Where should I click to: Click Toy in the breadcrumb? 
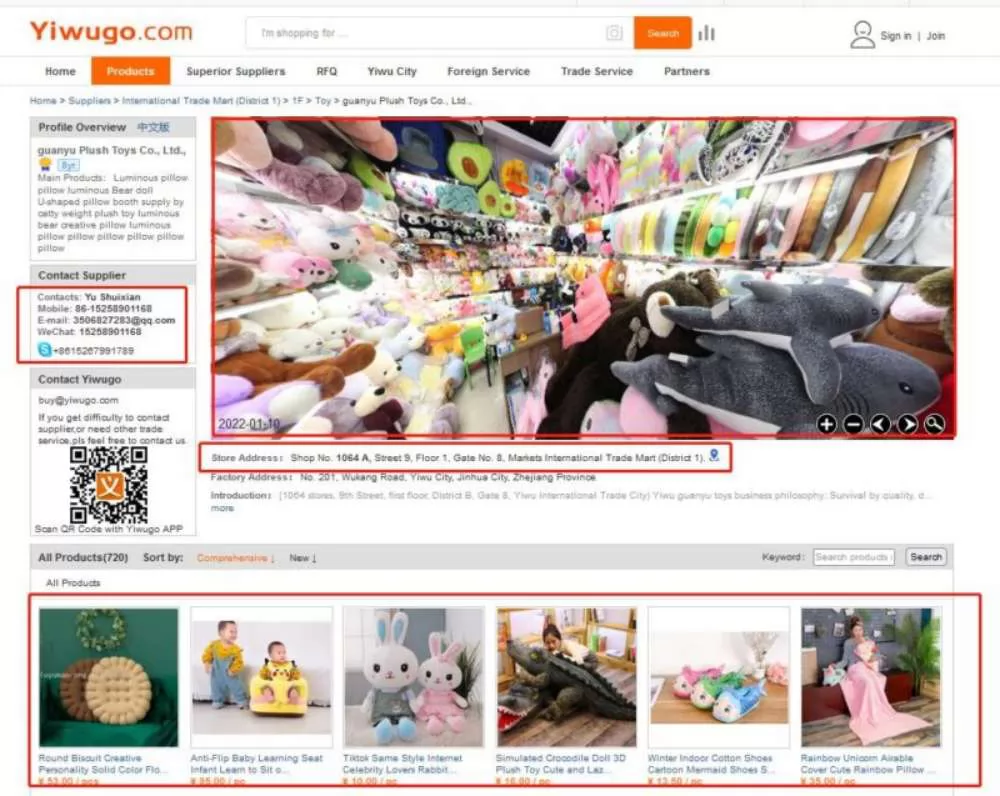pos(323,101)
